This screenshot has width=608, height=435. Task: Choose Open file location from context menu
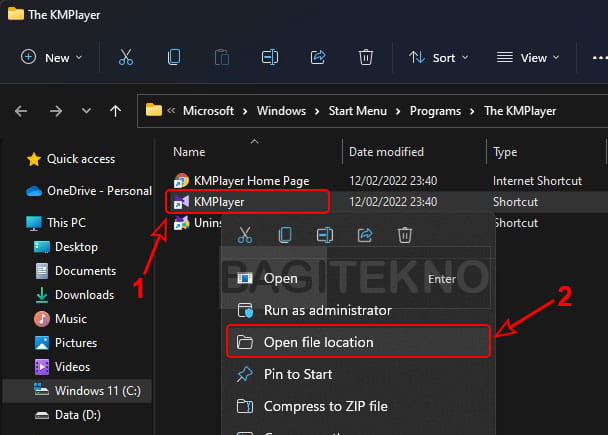tap(358, 342)
